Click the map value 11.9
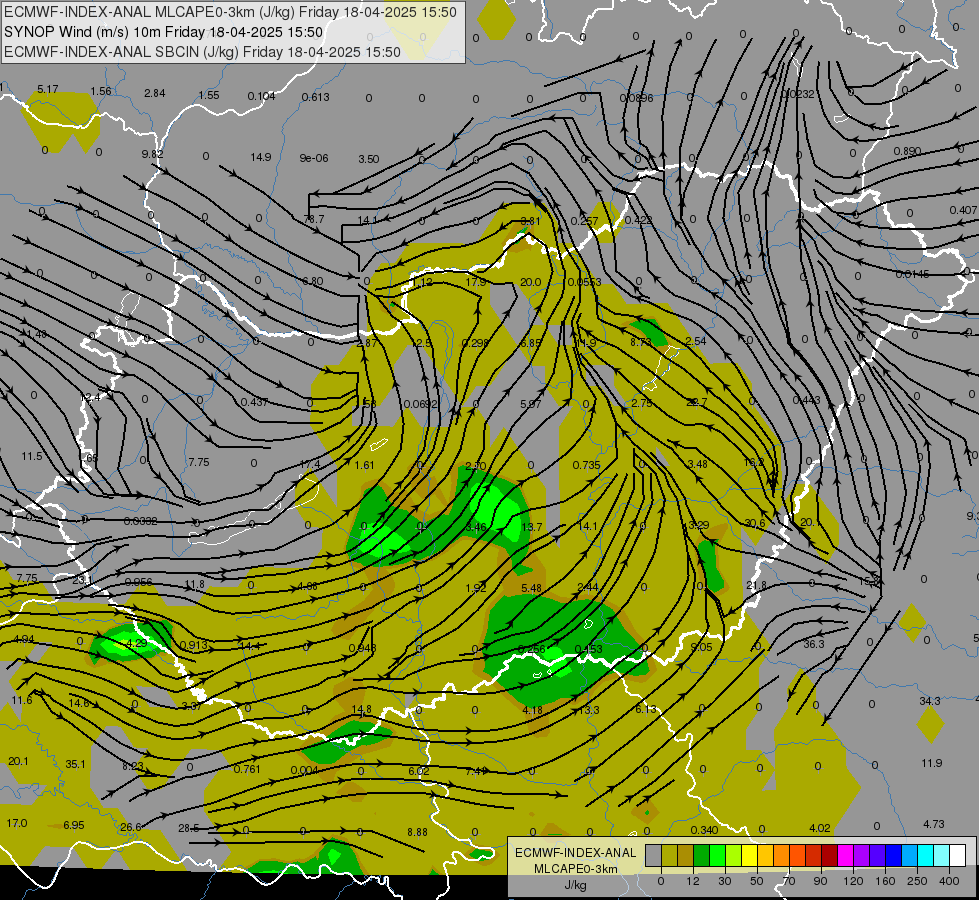The width and height of the screenshot is (979, 900). pos(932,763)
